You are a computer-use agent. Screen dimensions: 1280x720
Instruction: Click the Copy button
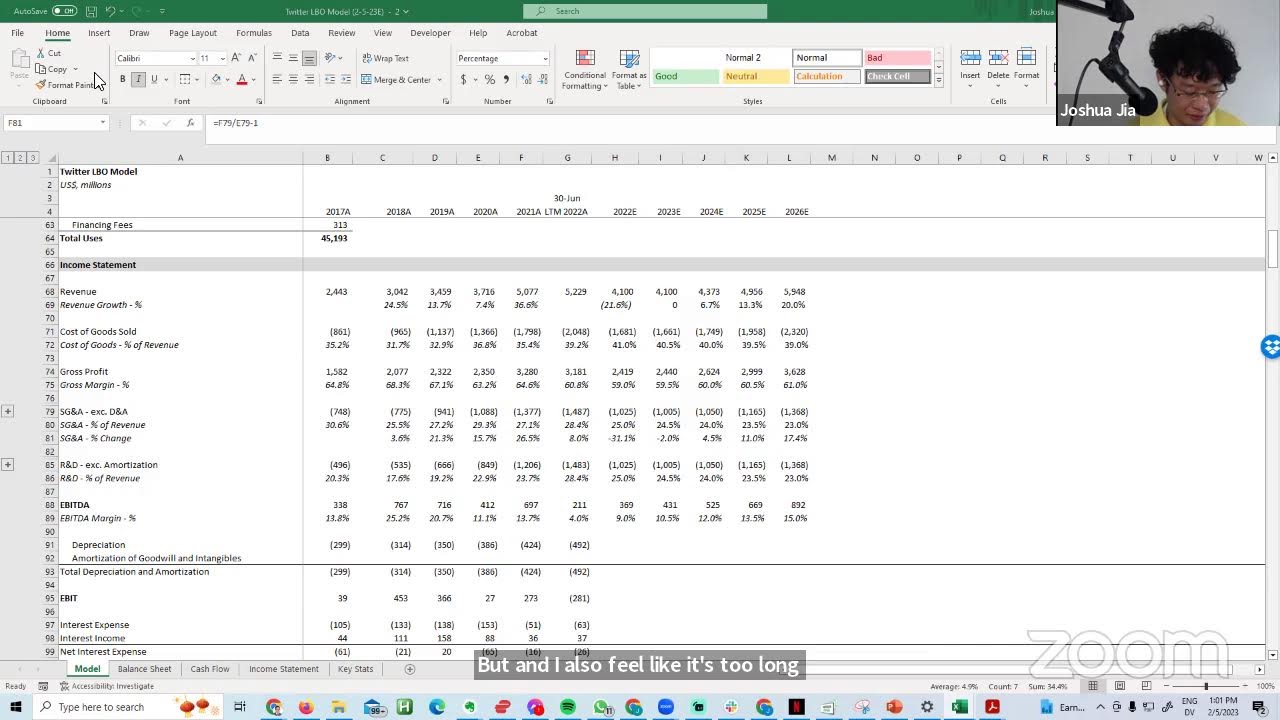51,69
